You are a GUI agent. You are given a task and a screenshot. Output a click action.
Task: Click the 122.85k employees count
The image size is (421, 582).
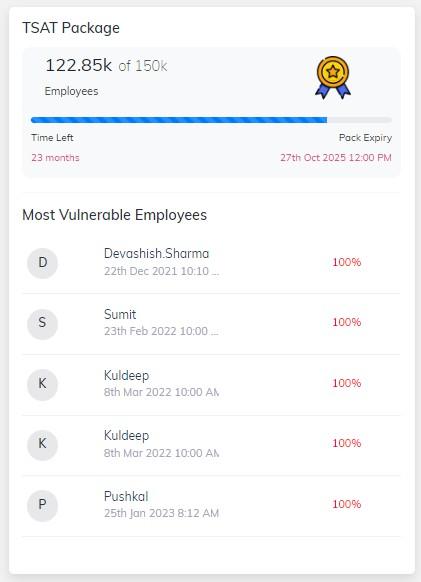(x=78, y=66)
